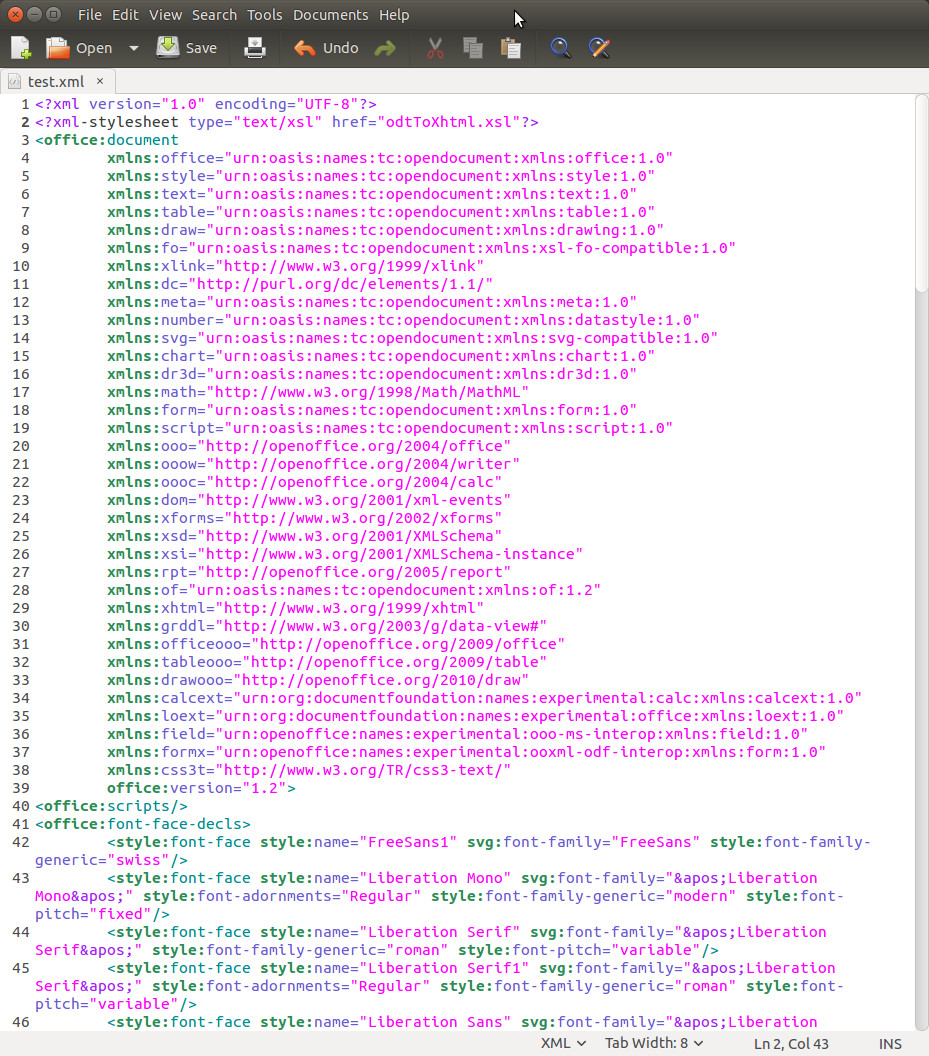Viewport: 929px width, 1056px height.
Task: Click 'http://purl.org/dc/elements/1.1/' on line 11
Action: point(340,284)
